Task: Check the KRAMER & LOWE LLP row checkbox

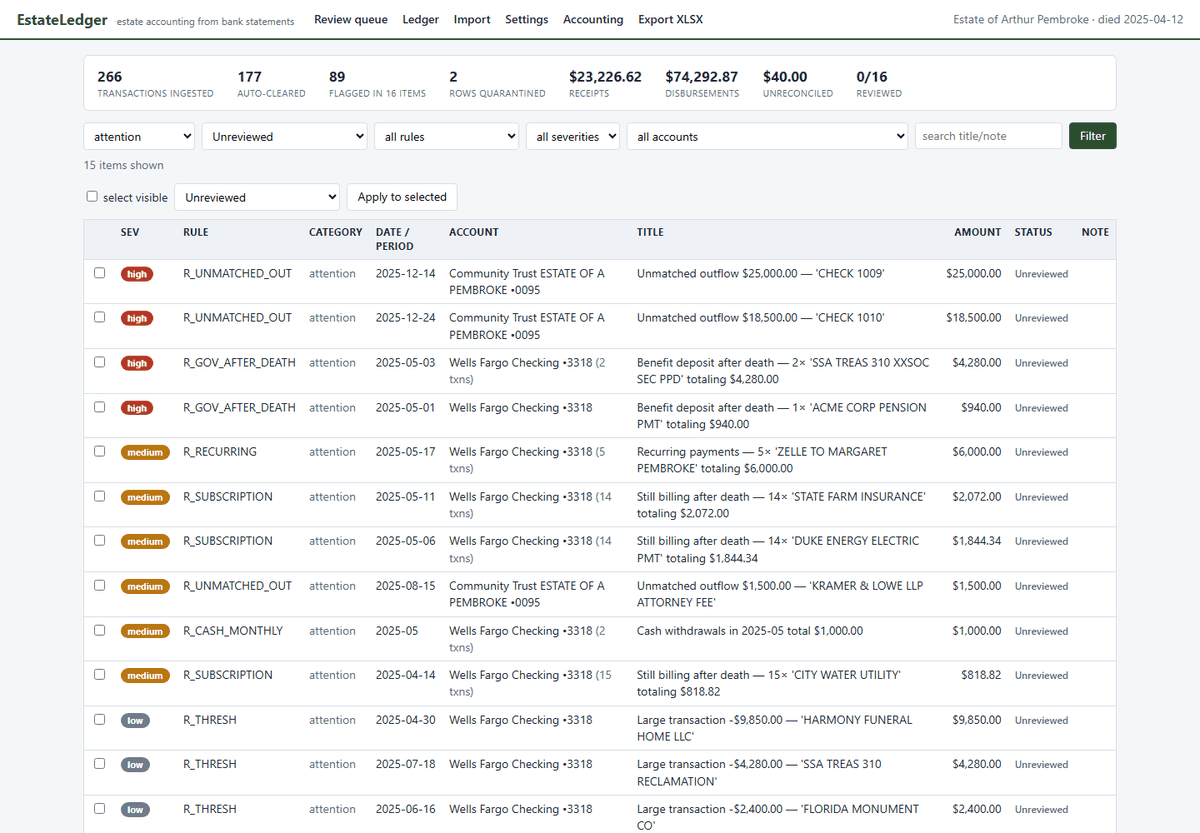Action: tap(99, 585)
